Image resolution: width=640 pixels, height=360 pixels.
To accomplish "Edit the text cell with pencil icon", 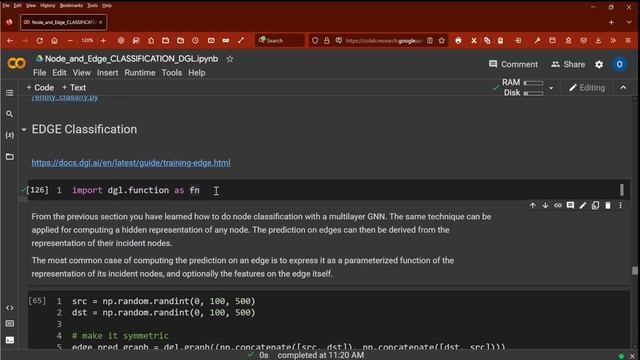I will pos(583,205).
